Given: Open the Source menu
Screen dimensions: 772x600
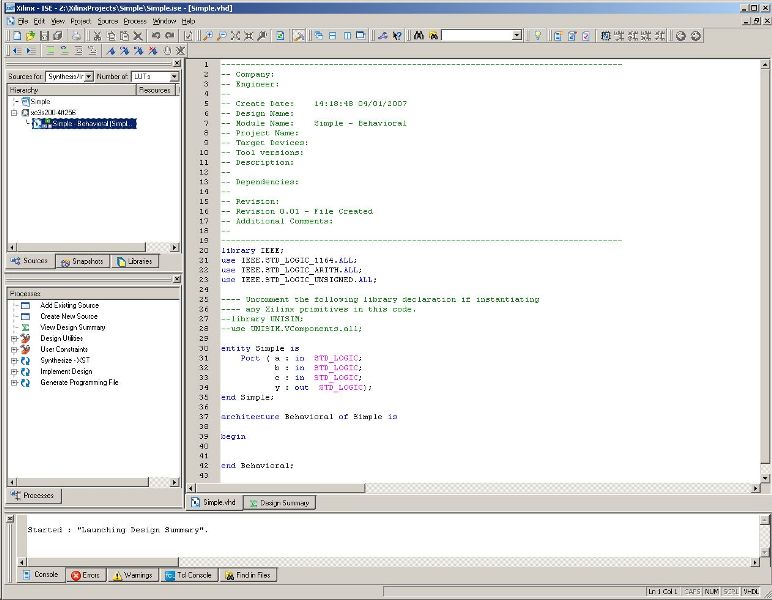Looking at the screenshot, I should 108,21.
